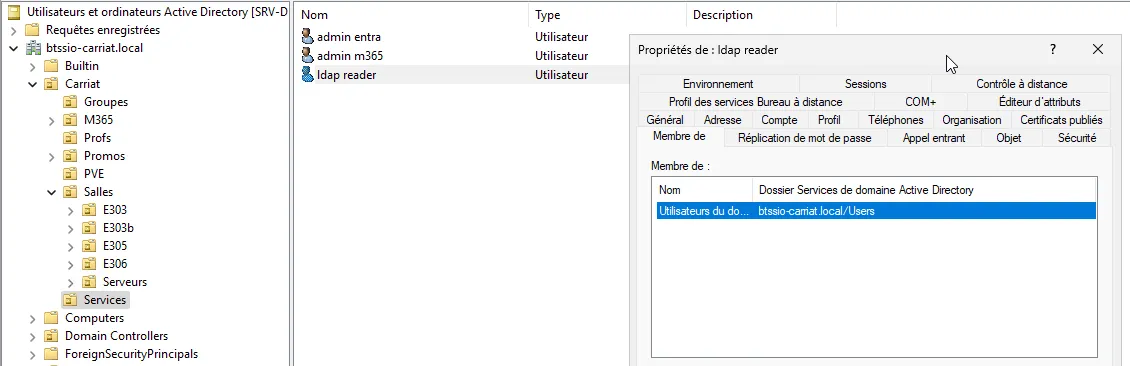
Task: Select the Utilisateurs du domaine group entry
Action: 876,211
